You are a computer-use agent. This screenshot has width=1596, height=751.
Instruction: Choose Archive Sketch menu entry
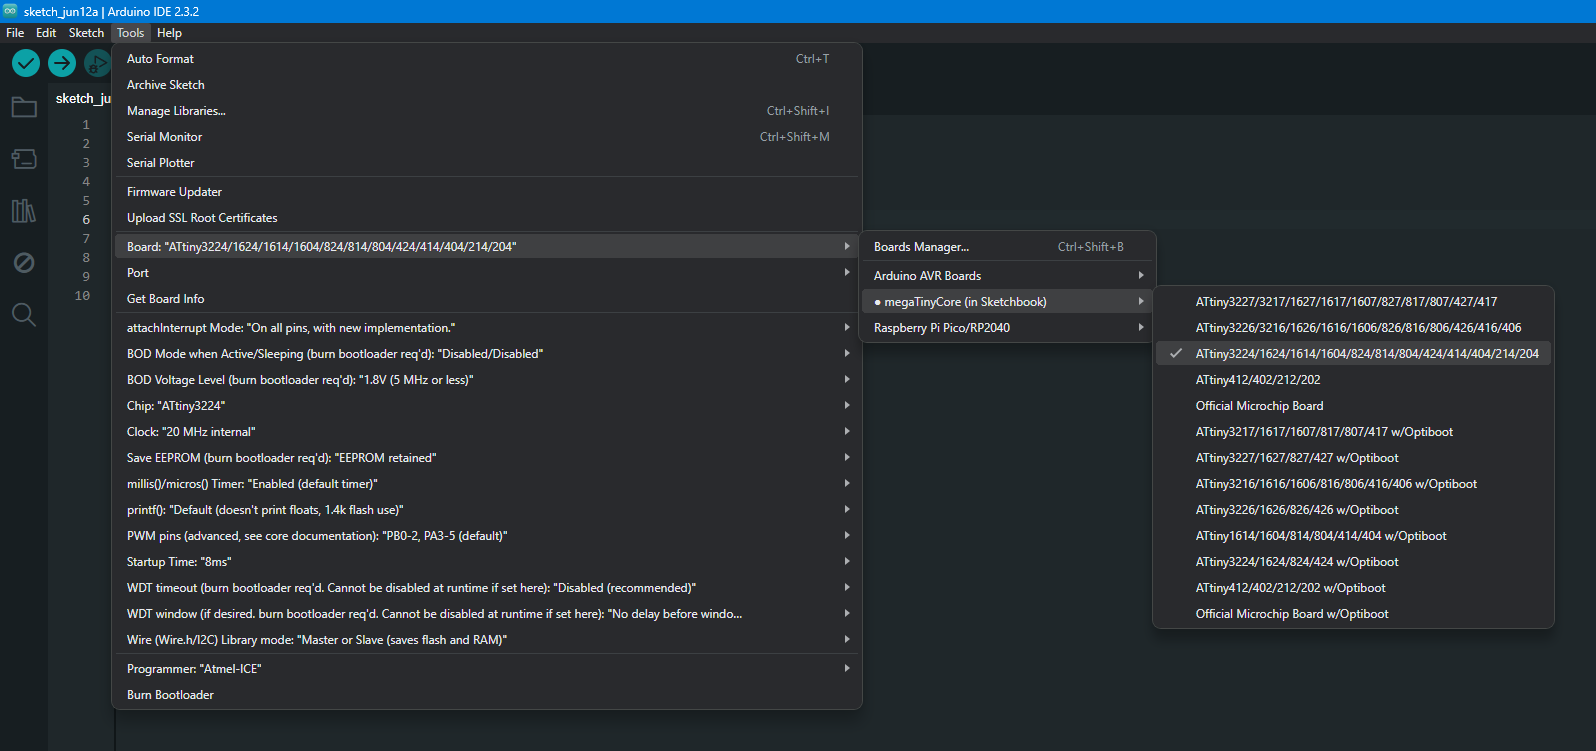pos(487,85)
